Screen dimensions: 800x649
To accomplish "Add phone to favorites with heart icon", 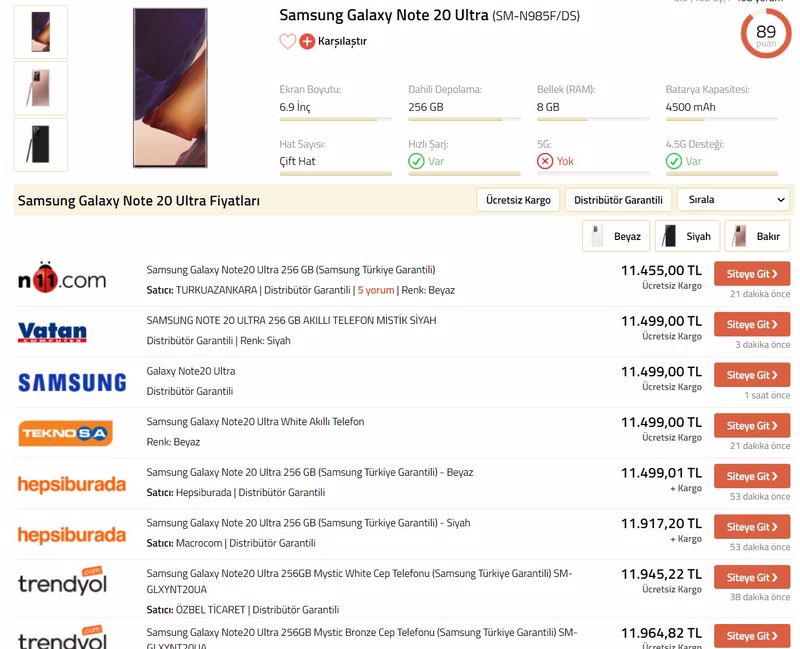I will coord(287,41).
